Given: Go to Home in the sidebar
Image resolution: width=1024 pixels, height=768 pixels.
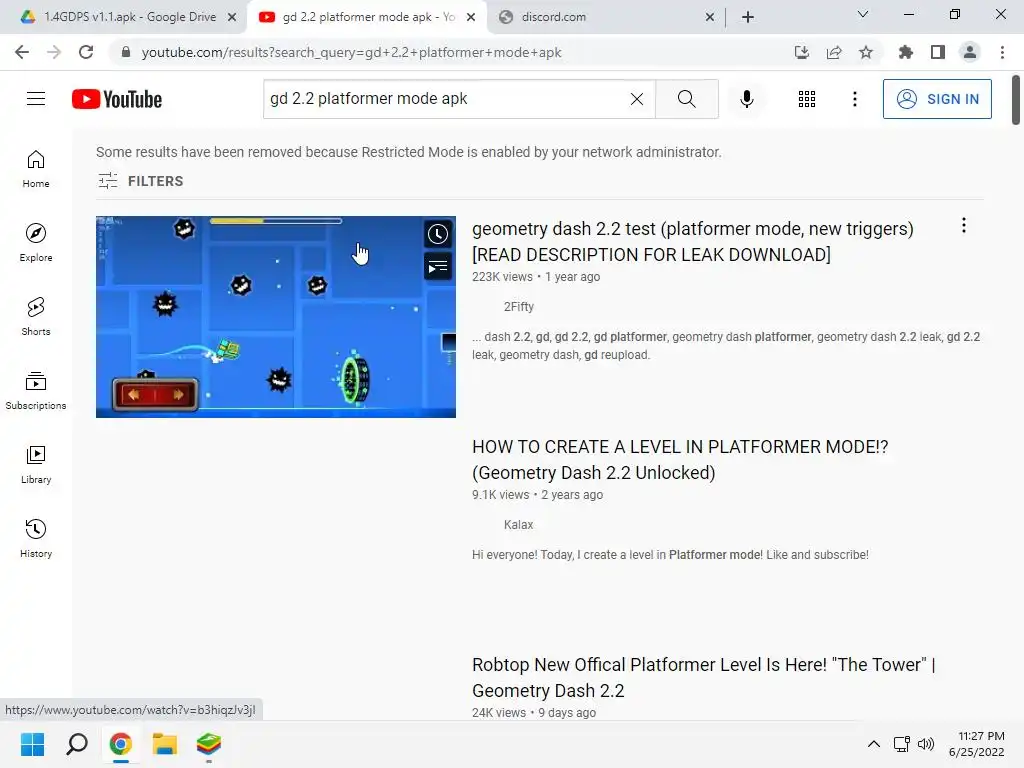Looking at the screenshot, I should click(36, 169).
